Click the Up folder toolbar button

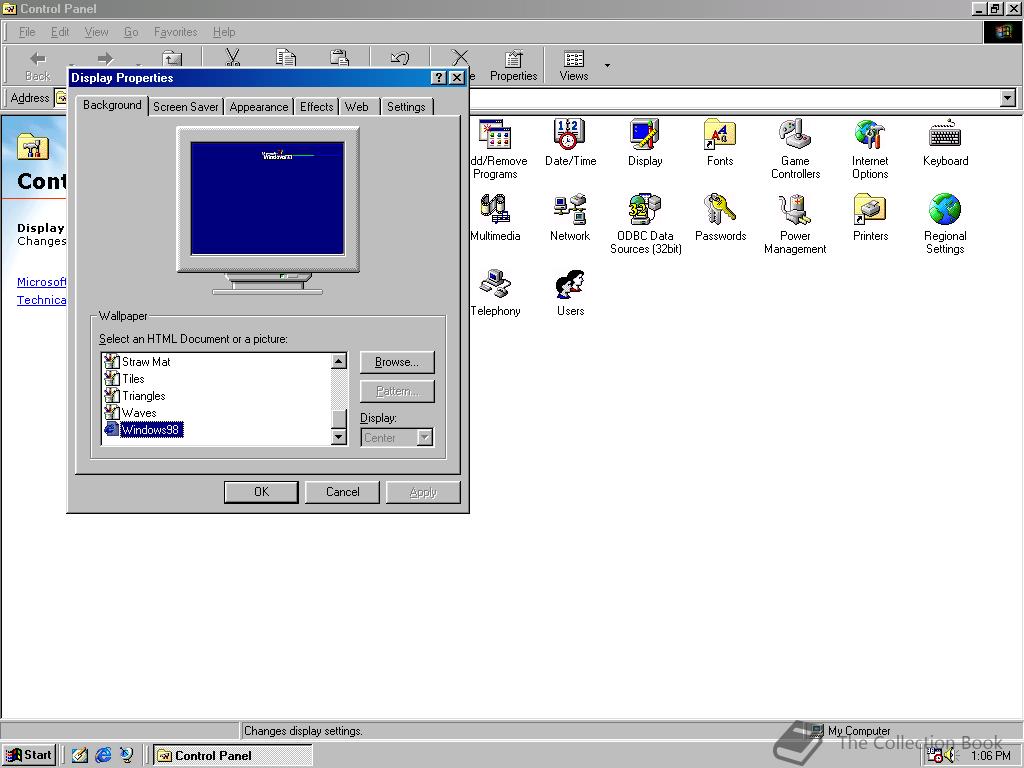point(172,59)
